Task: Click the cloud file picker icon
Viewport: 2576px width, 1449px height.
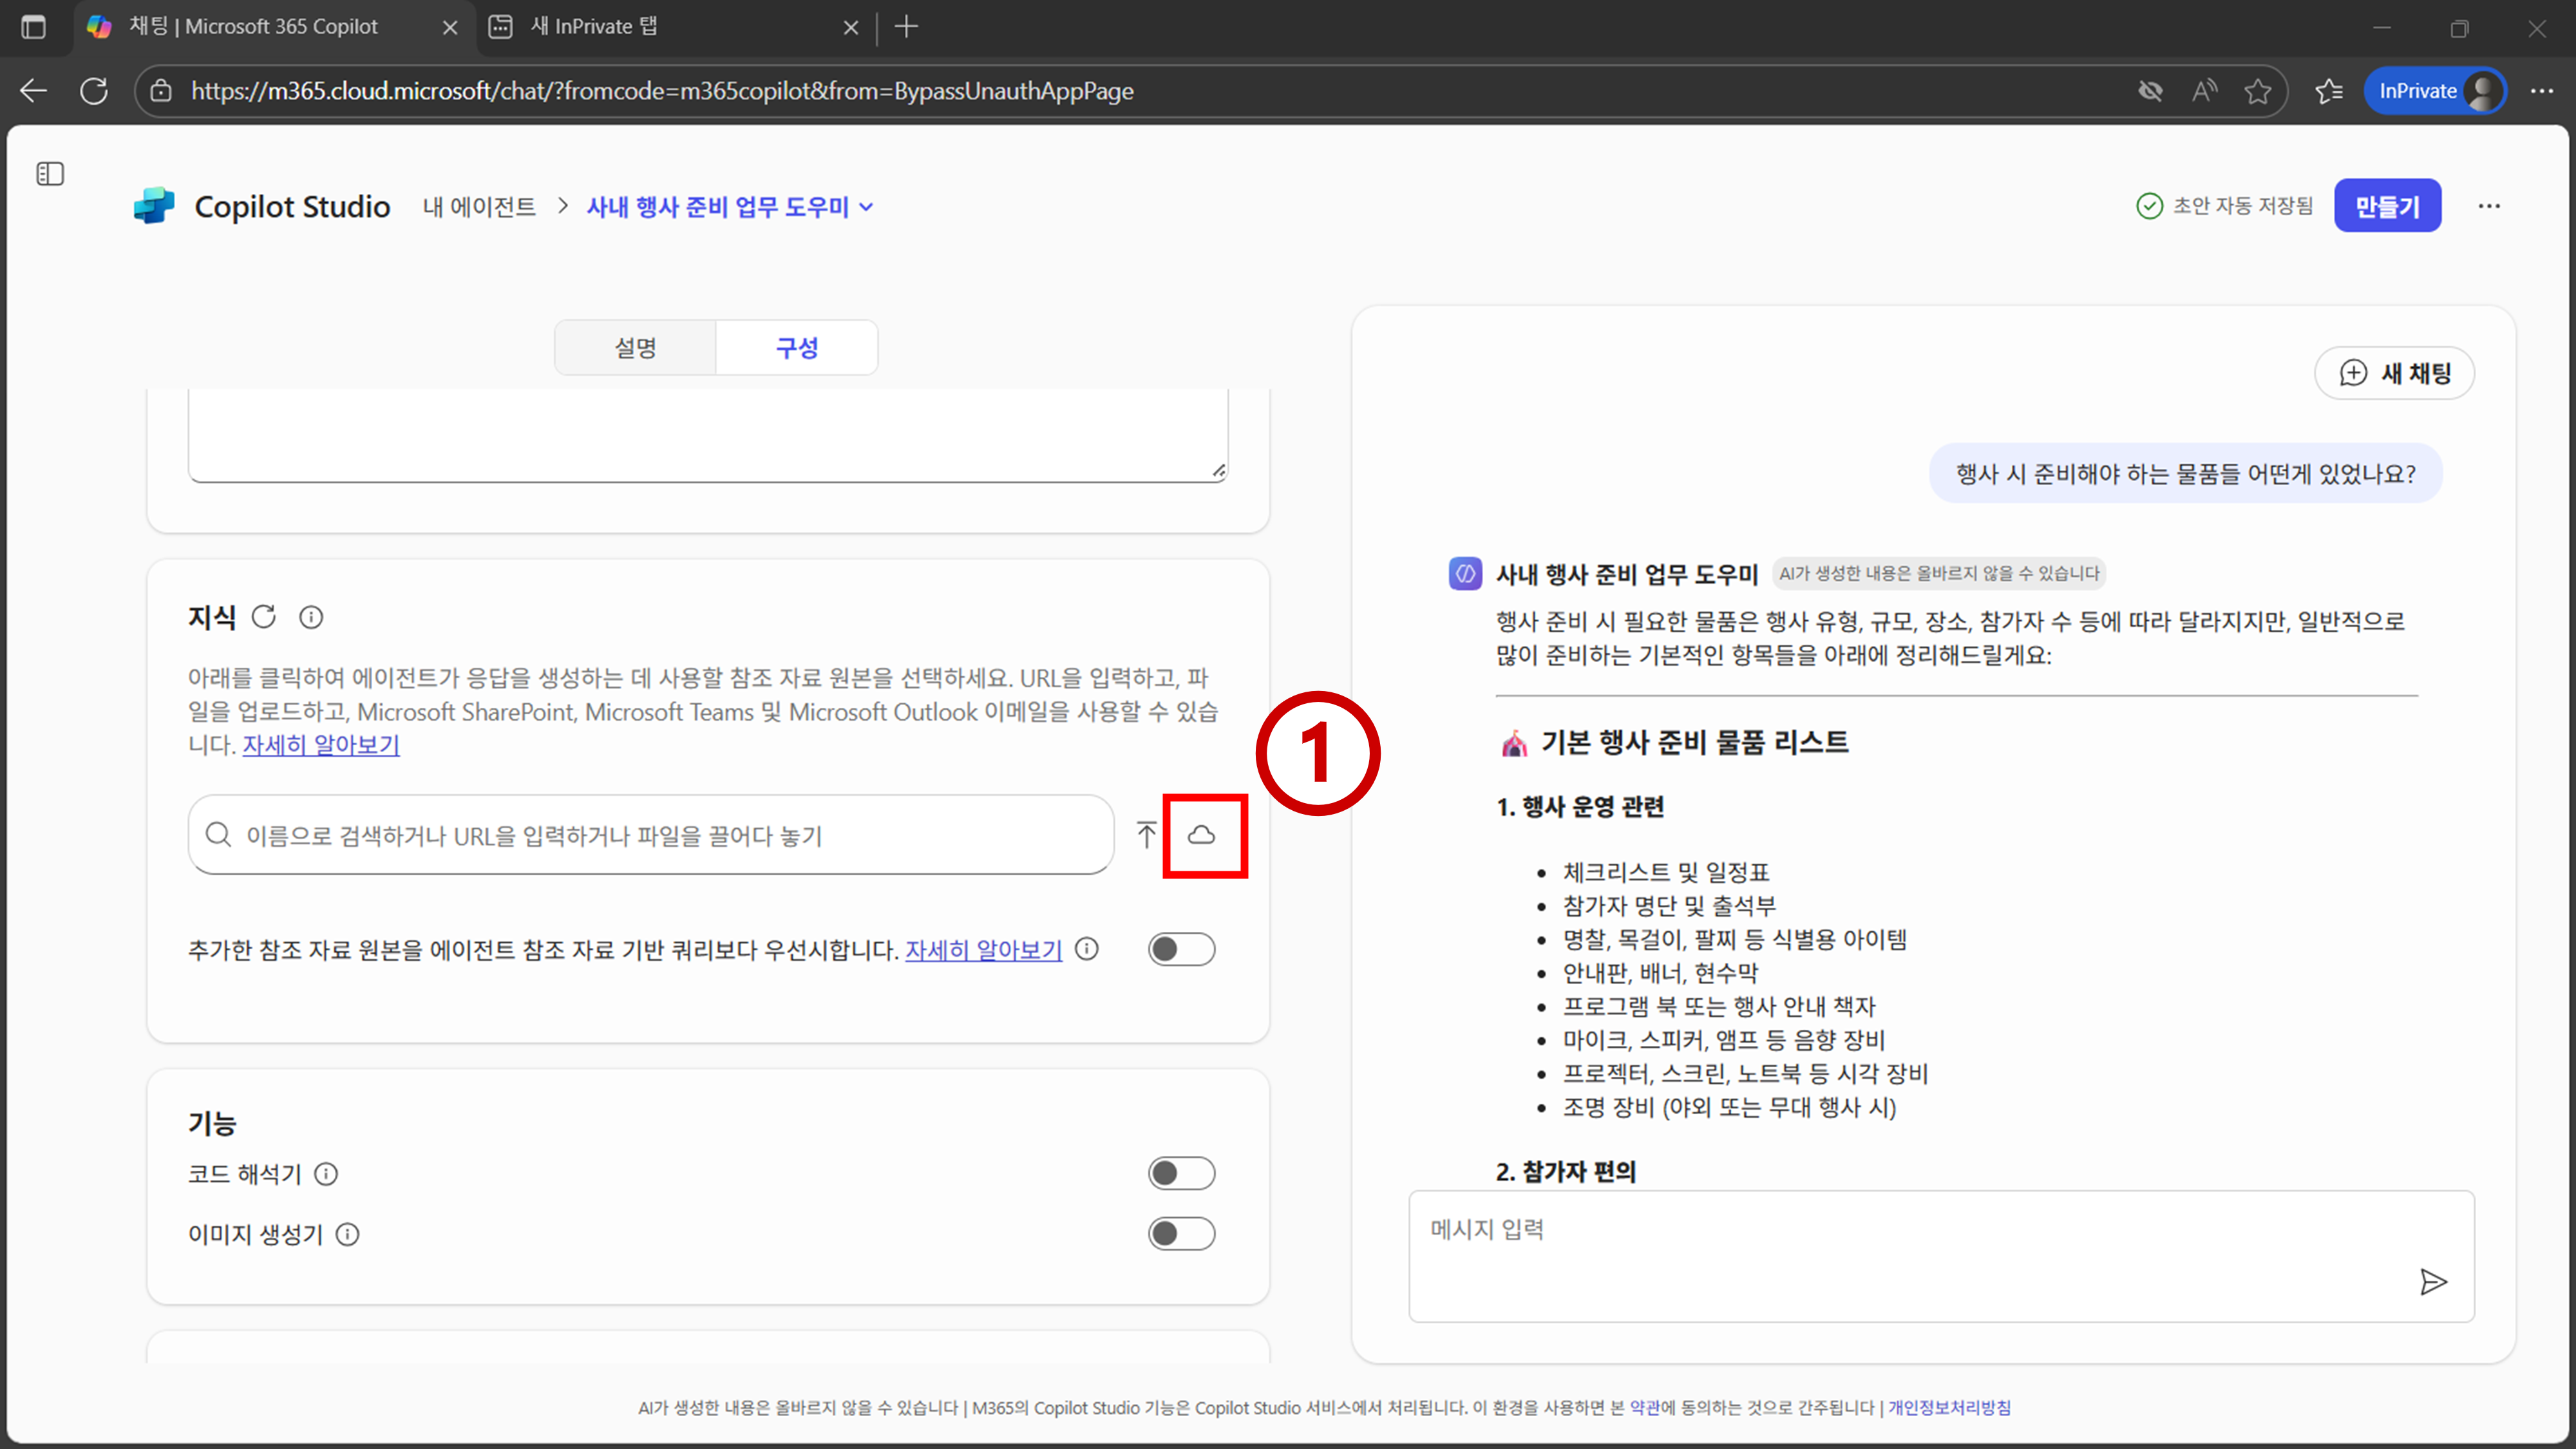Action: point(1201,835)
